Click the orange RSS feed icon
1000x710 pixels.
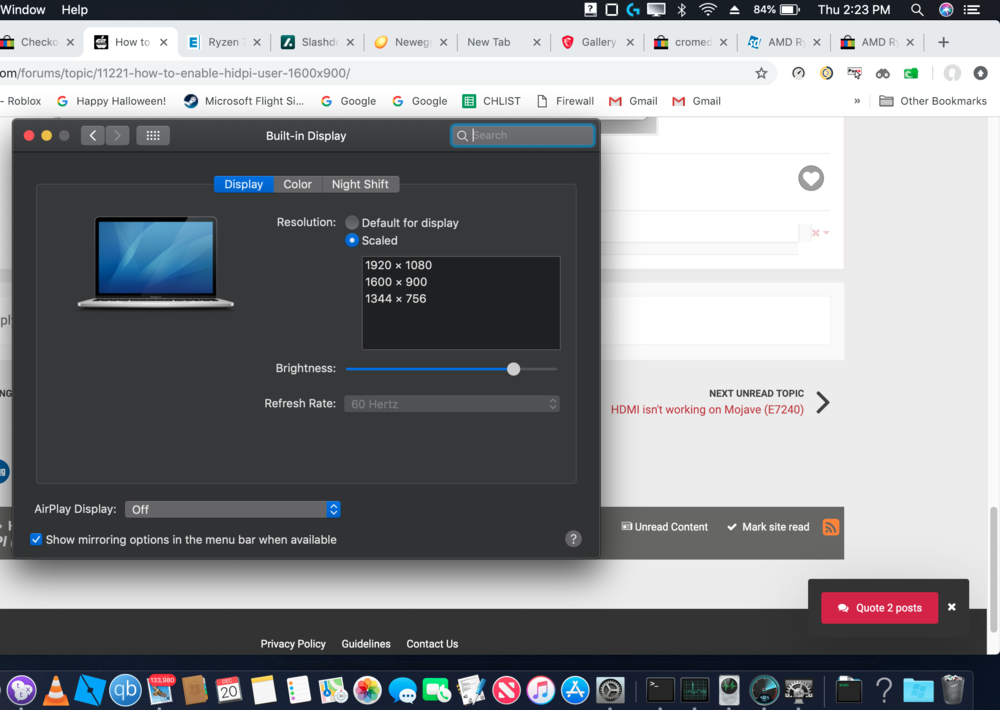tap(830, 527)
